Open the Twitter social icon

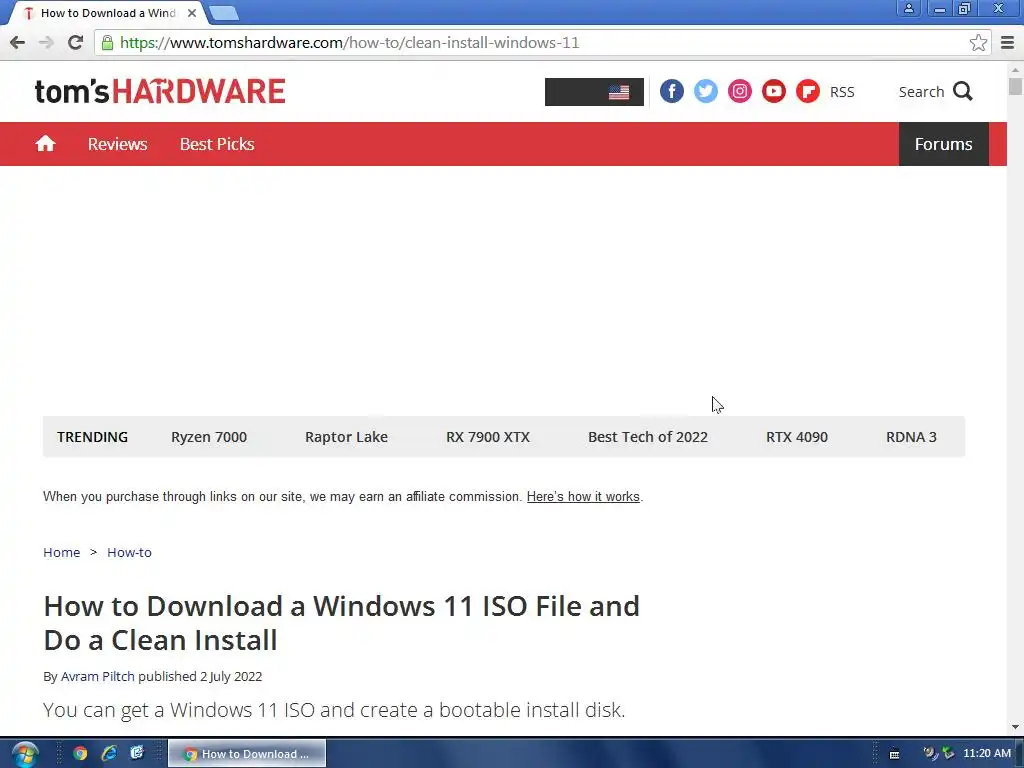click(x=705, y=91)
